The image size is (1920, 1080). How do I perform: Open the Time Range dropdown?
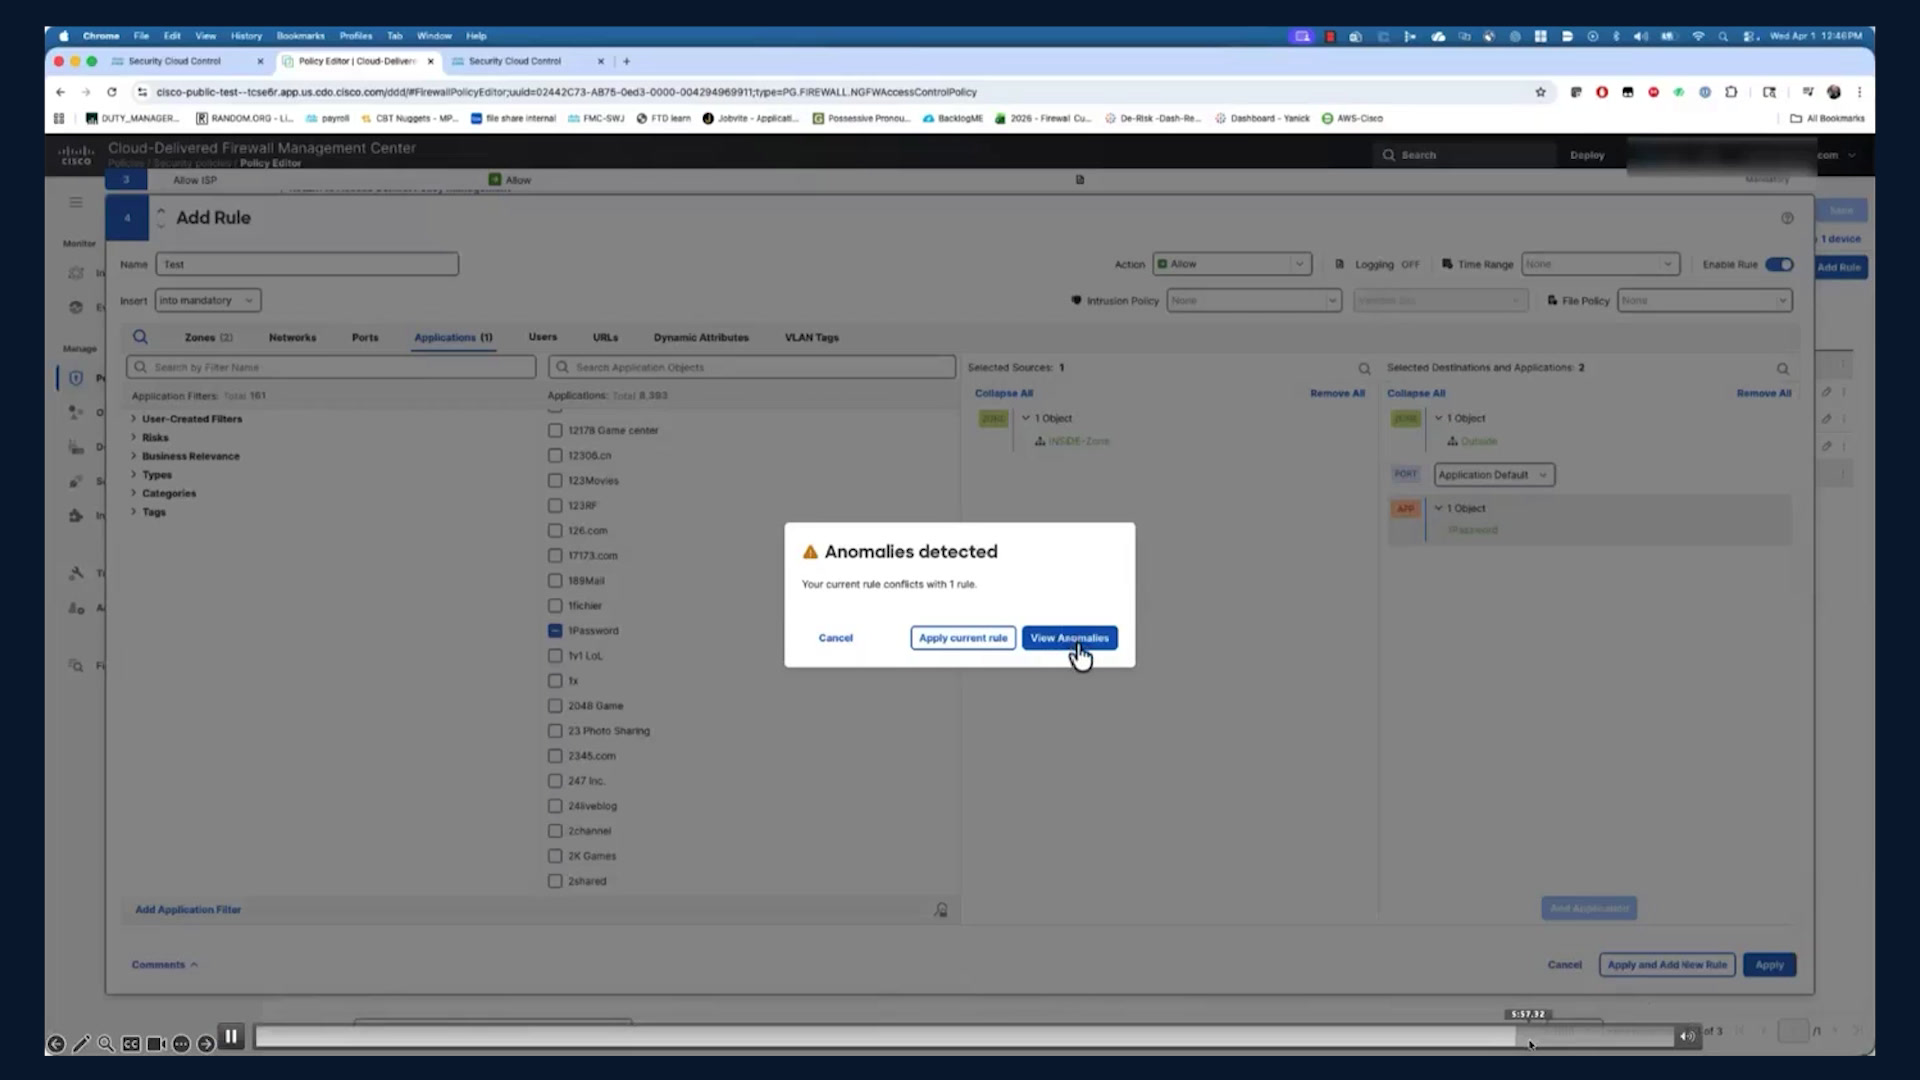(x=1600, y=264)
